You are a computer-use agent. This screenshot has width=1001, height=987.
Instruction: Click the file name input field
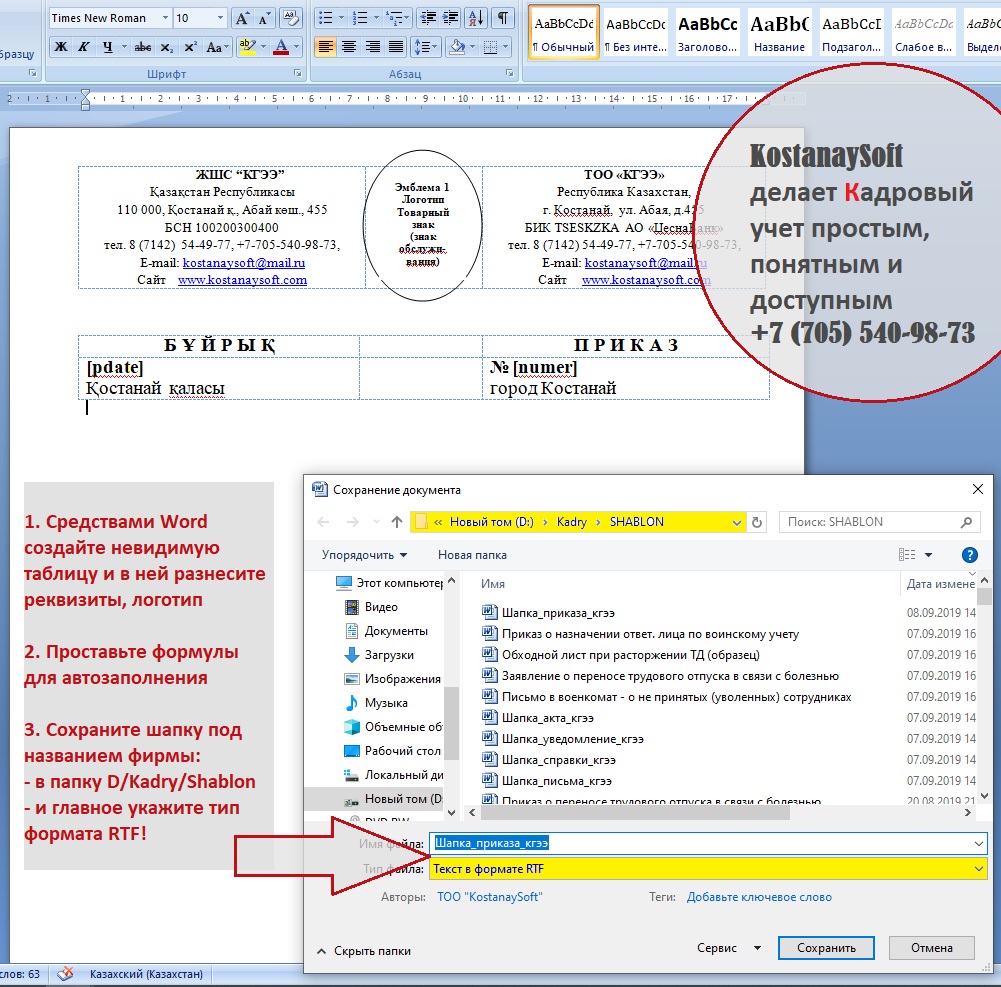click(707, 843)
